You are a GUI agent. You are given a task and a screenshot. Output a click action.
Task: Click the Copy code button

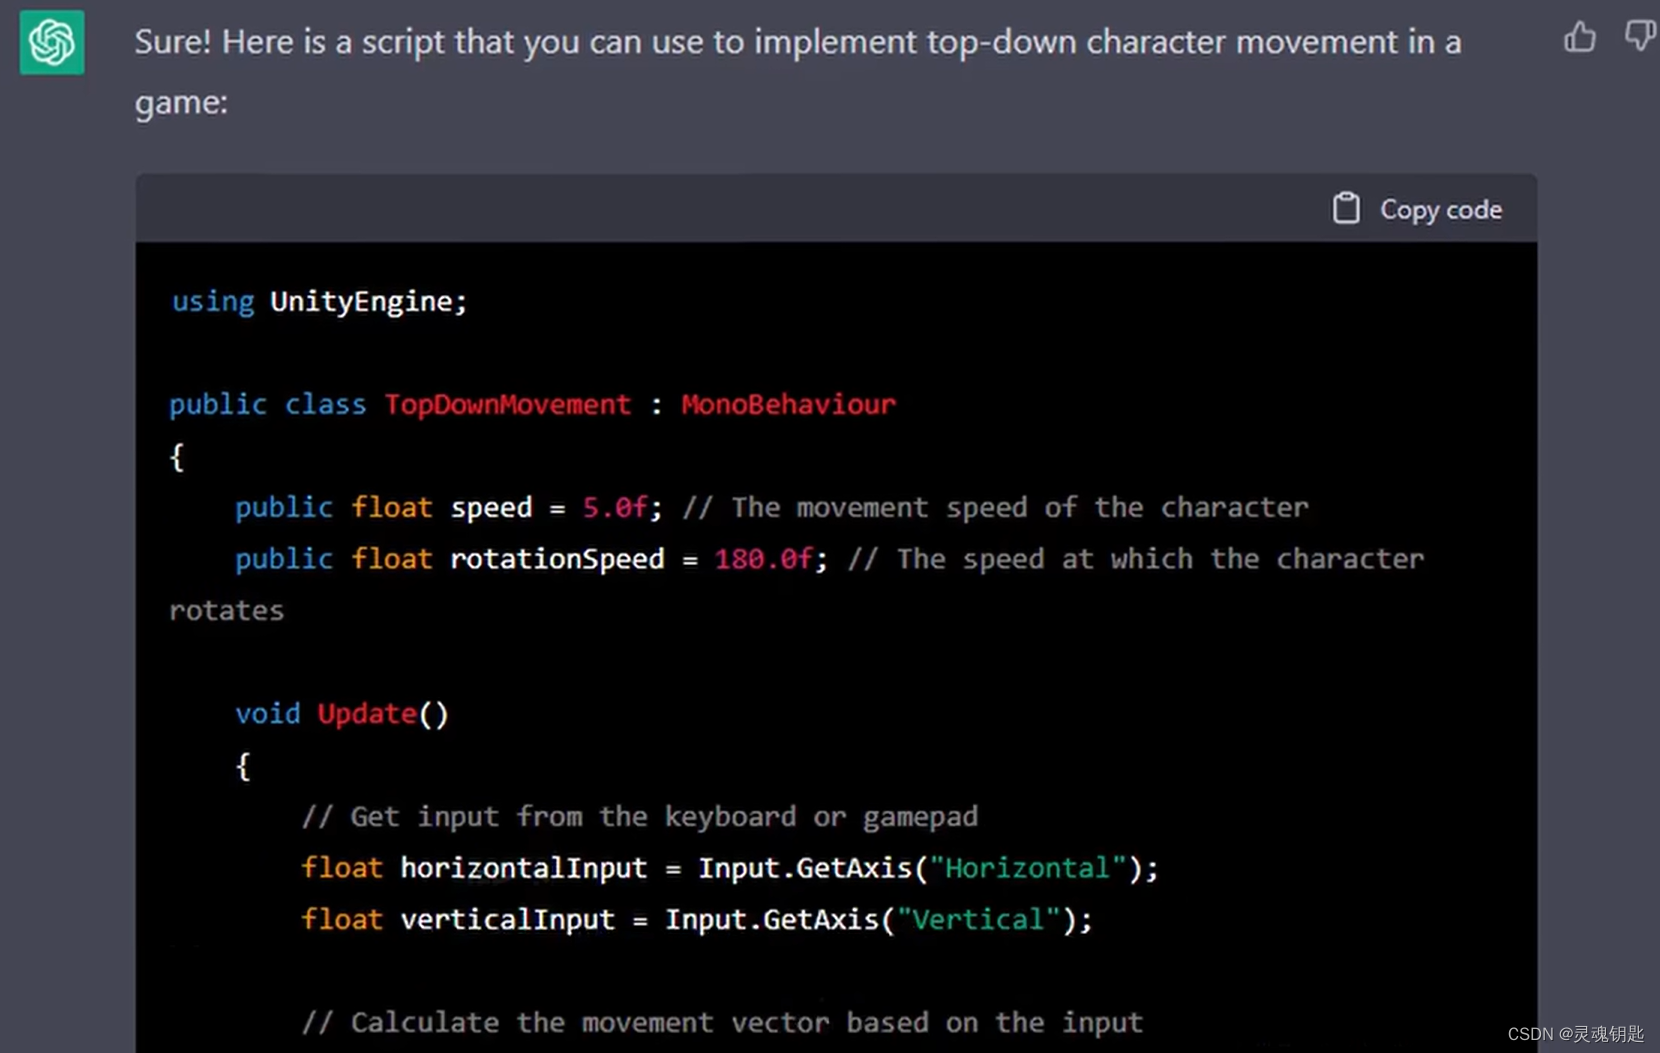[x=1418, y=209]
